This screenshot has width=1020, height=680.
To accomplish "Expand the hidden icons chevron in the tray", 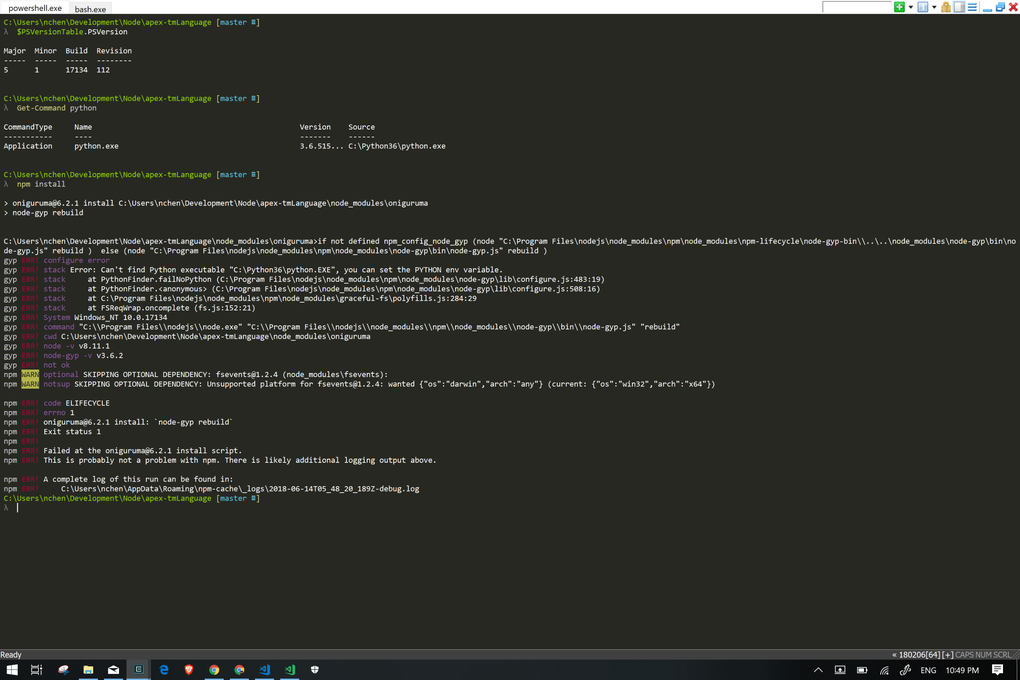I will (x=819, y=670).
